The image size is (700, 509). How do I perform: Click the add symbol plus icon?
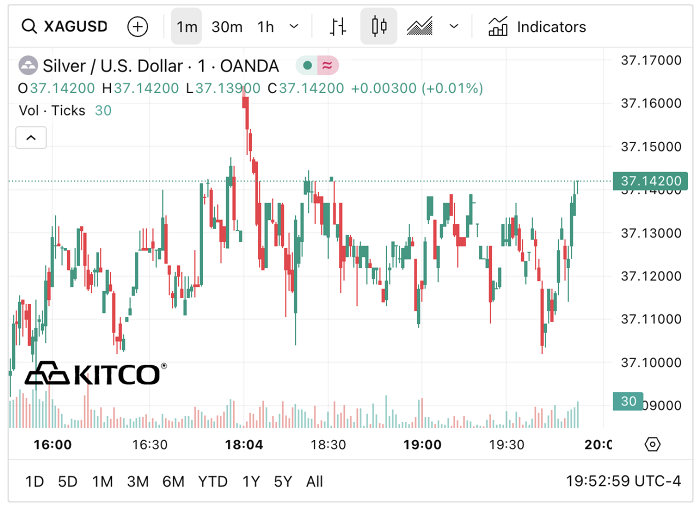pyautogui.click(x=138, y=27)
